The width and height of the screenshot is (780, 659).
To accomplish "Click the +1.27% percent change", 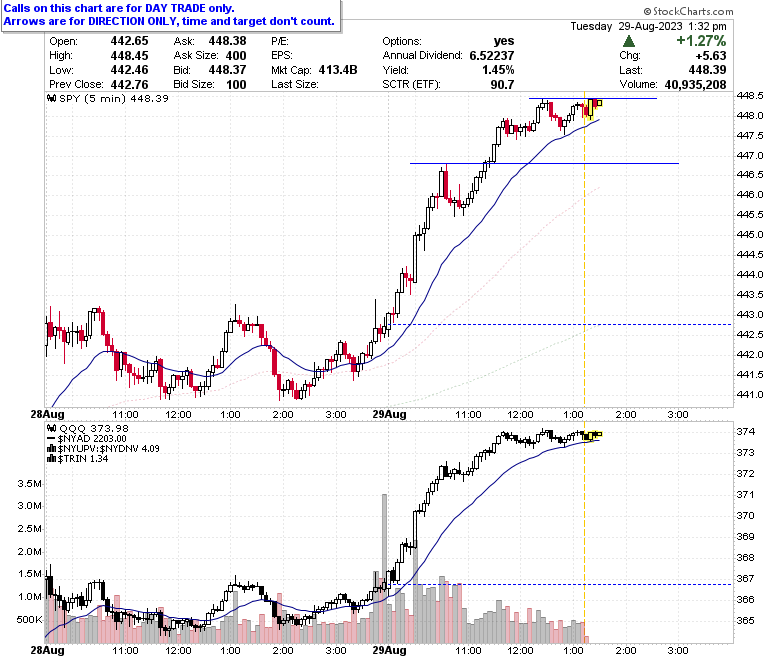I will (701, 41).
